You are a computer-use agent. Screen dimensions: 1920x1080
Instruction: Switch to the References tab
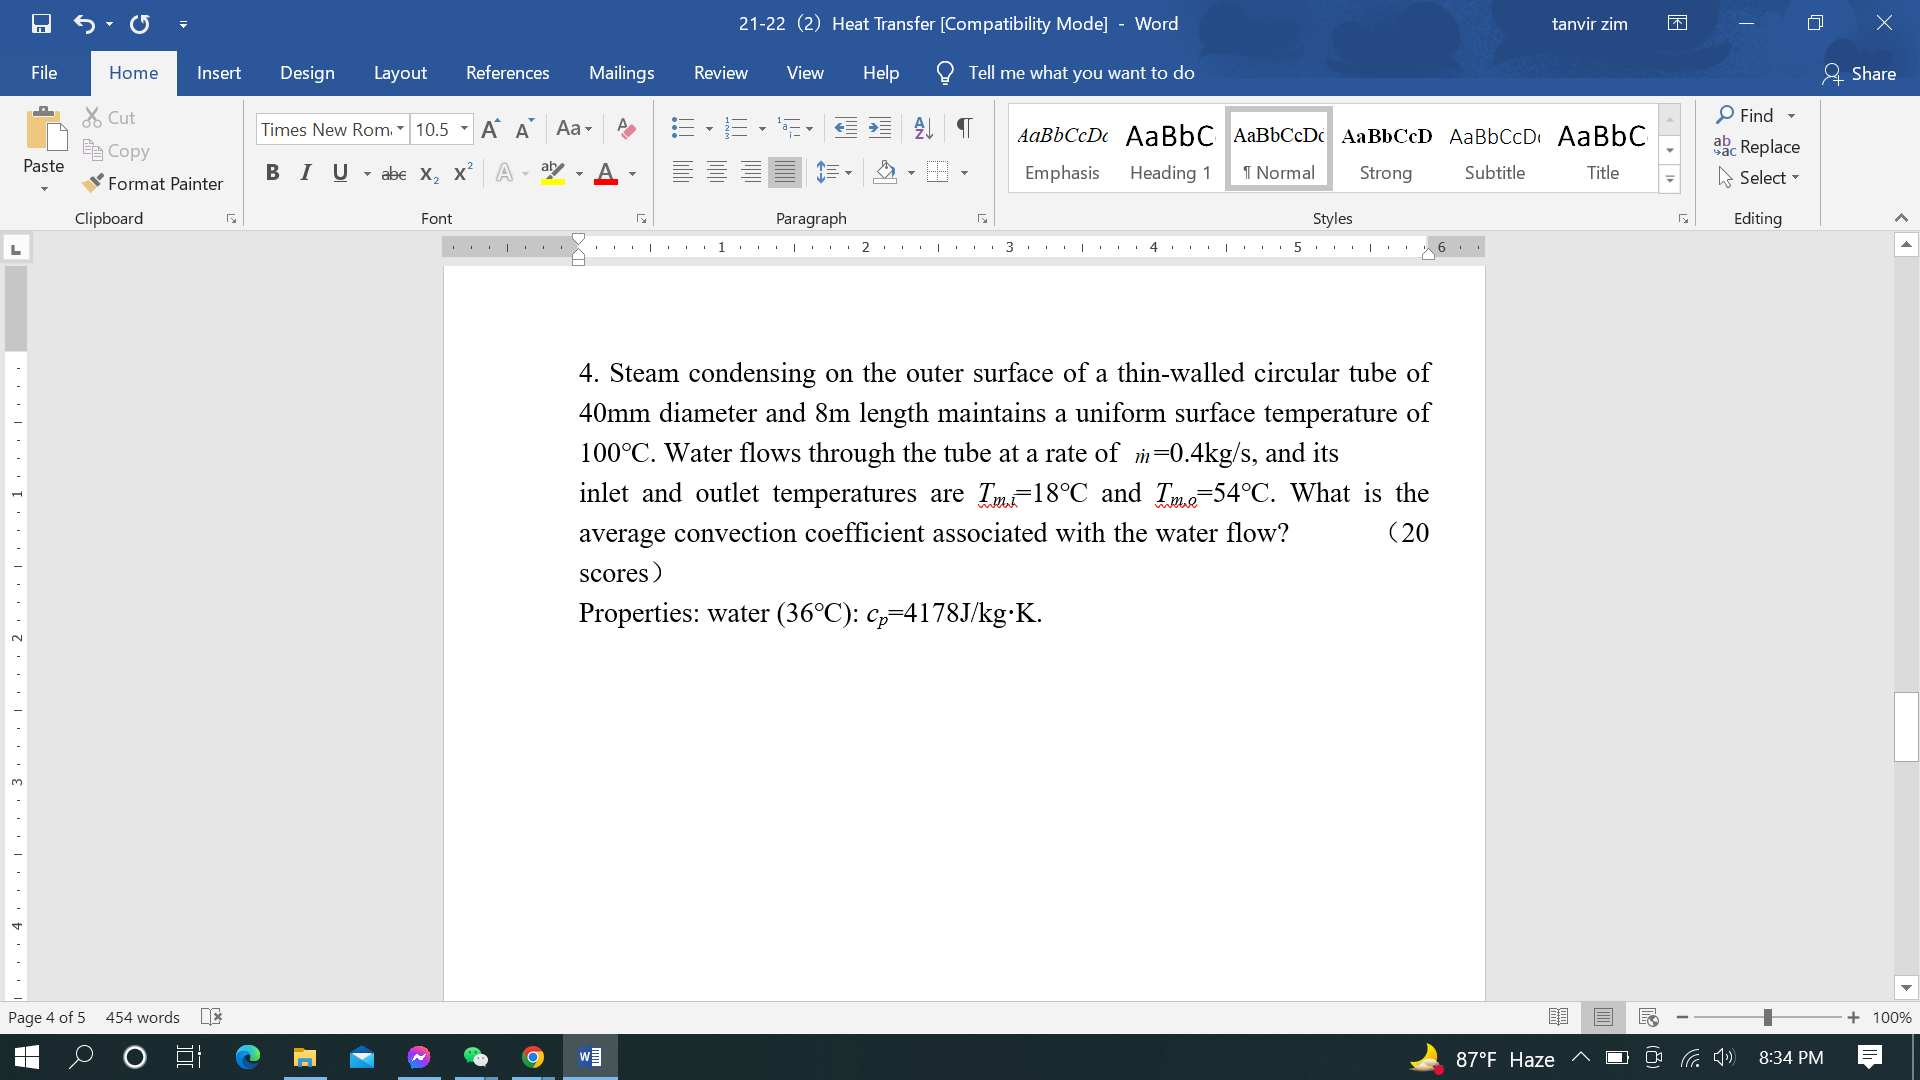click(507, 73)
